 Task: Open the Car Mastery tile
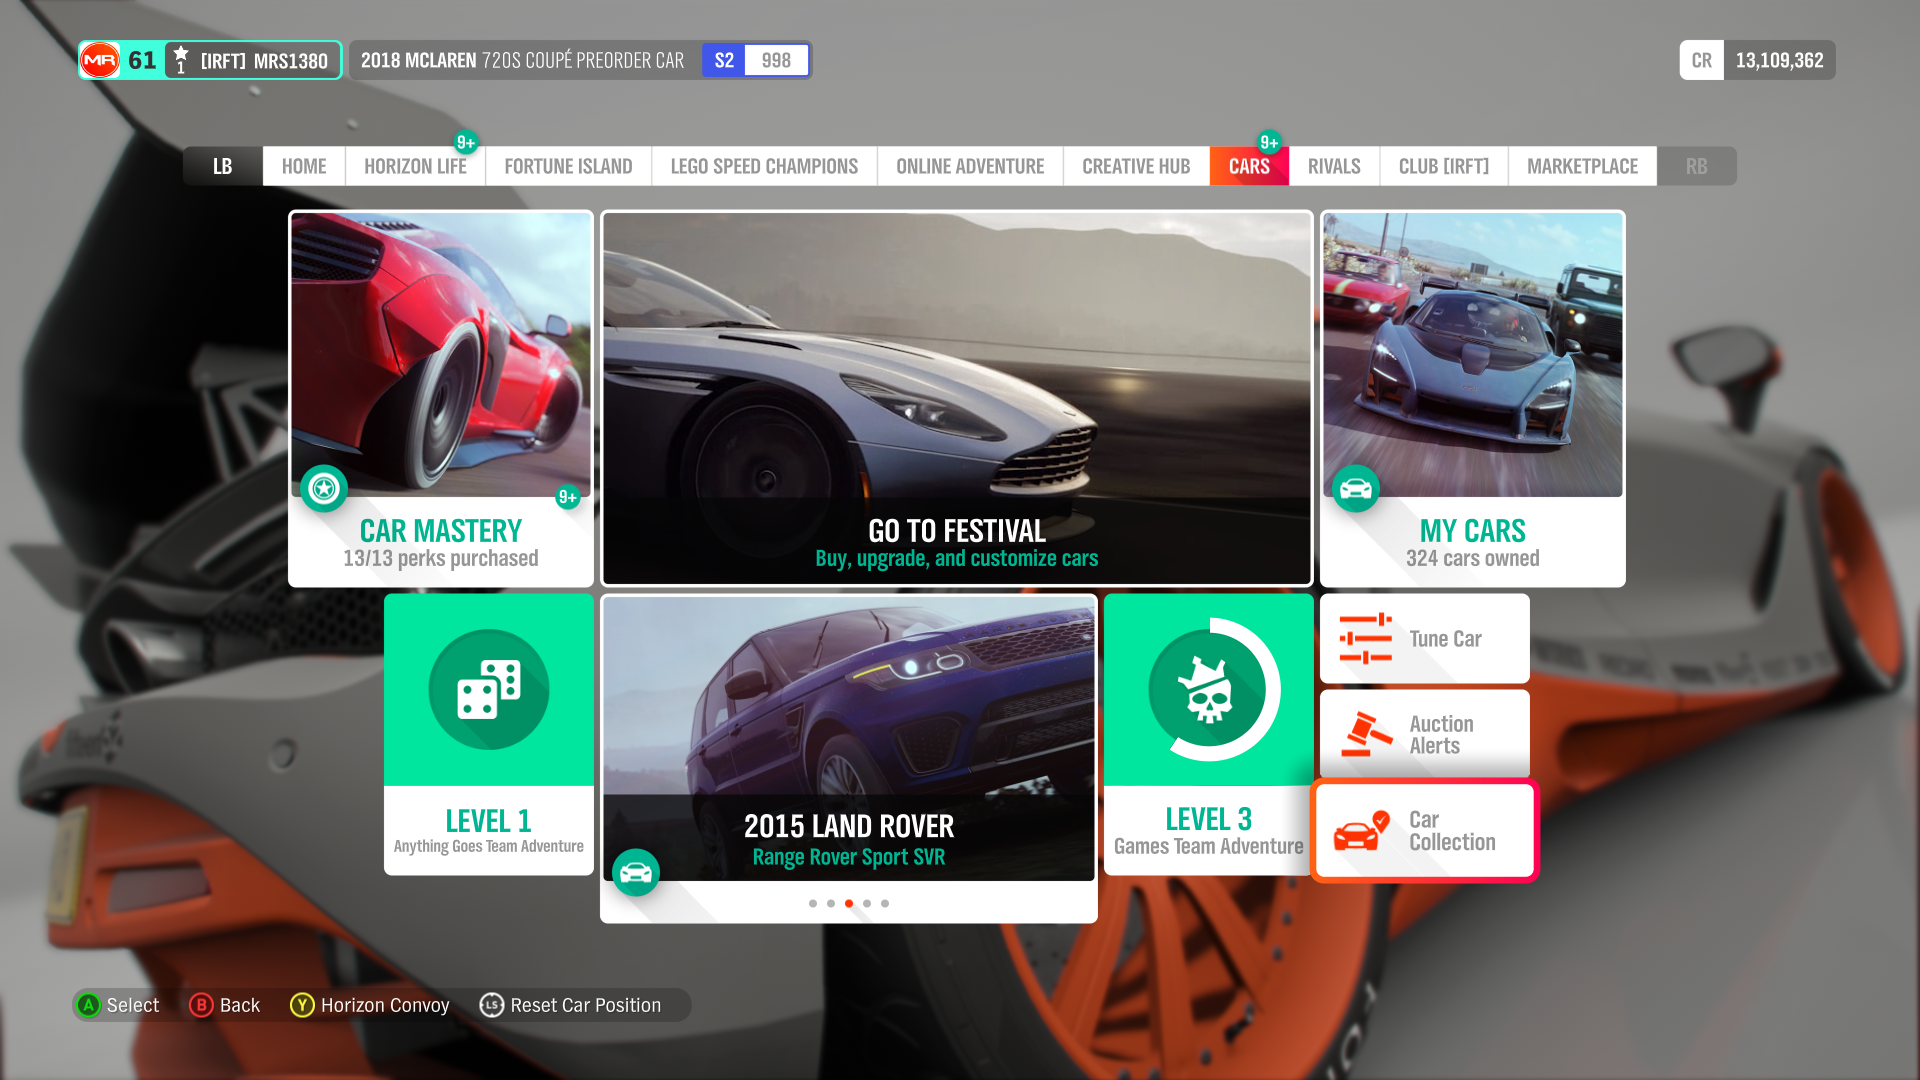pos(441,398)
